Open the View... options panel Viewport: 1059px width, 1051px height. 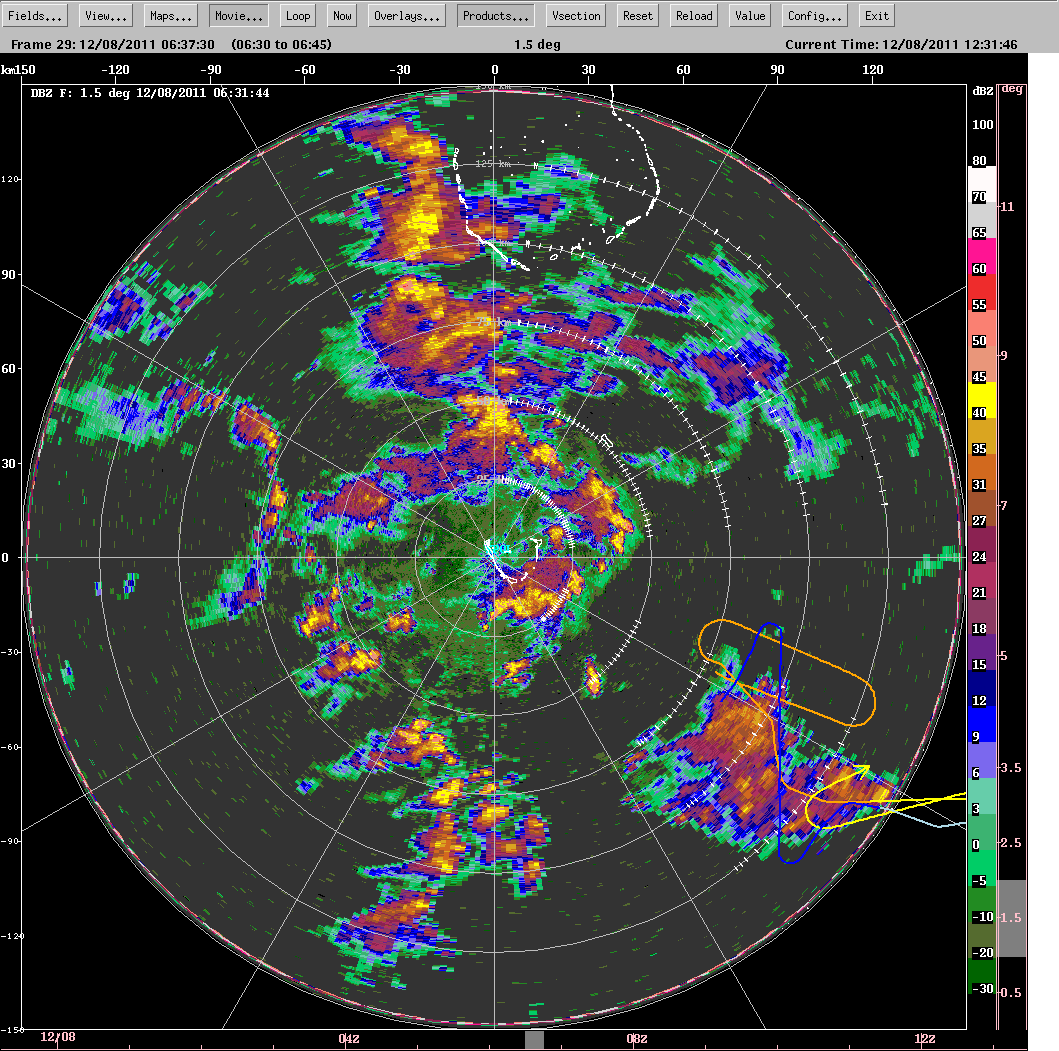click(106, 16)
